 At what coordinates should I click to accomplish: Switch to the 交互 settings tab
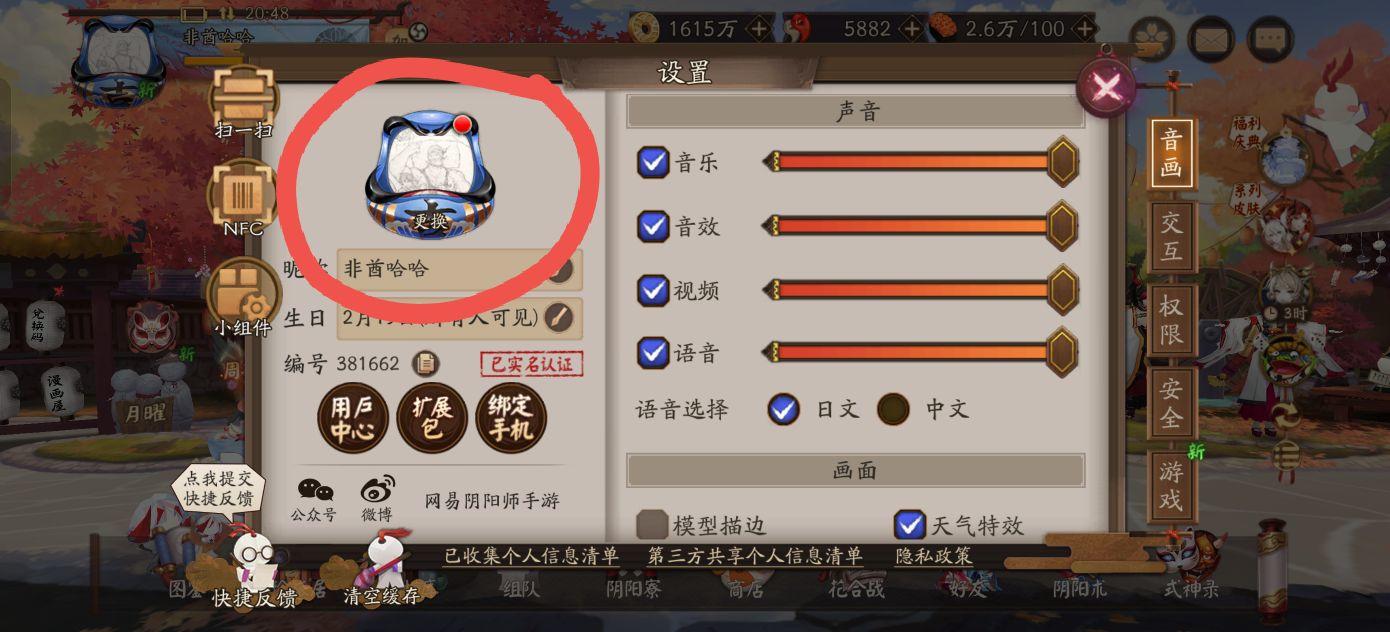[1171, 237]
